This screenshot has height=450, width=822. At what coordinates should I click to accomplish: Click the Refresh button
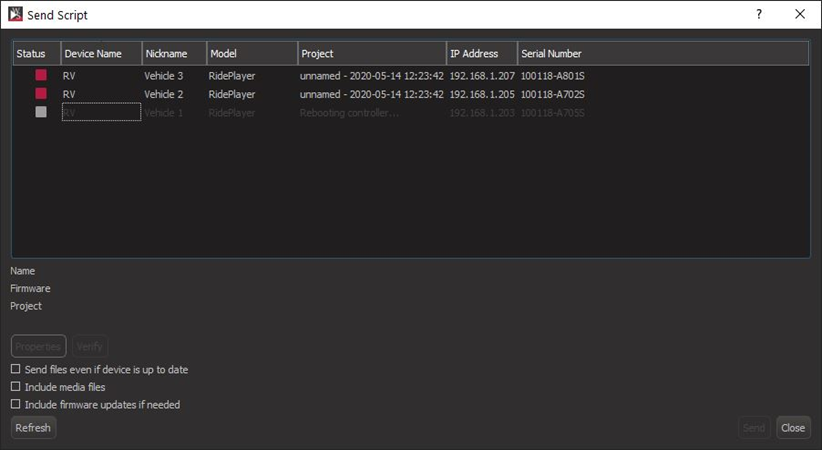33,427
